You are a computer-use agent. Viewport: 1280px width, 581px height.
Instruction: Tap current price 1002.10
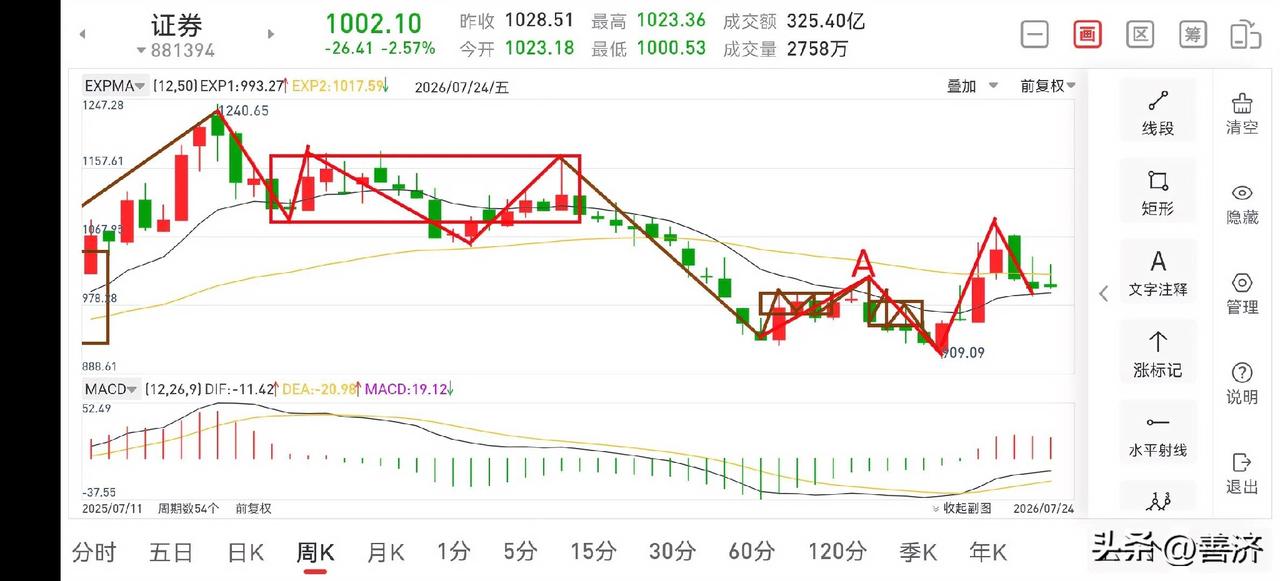point(373,22)
